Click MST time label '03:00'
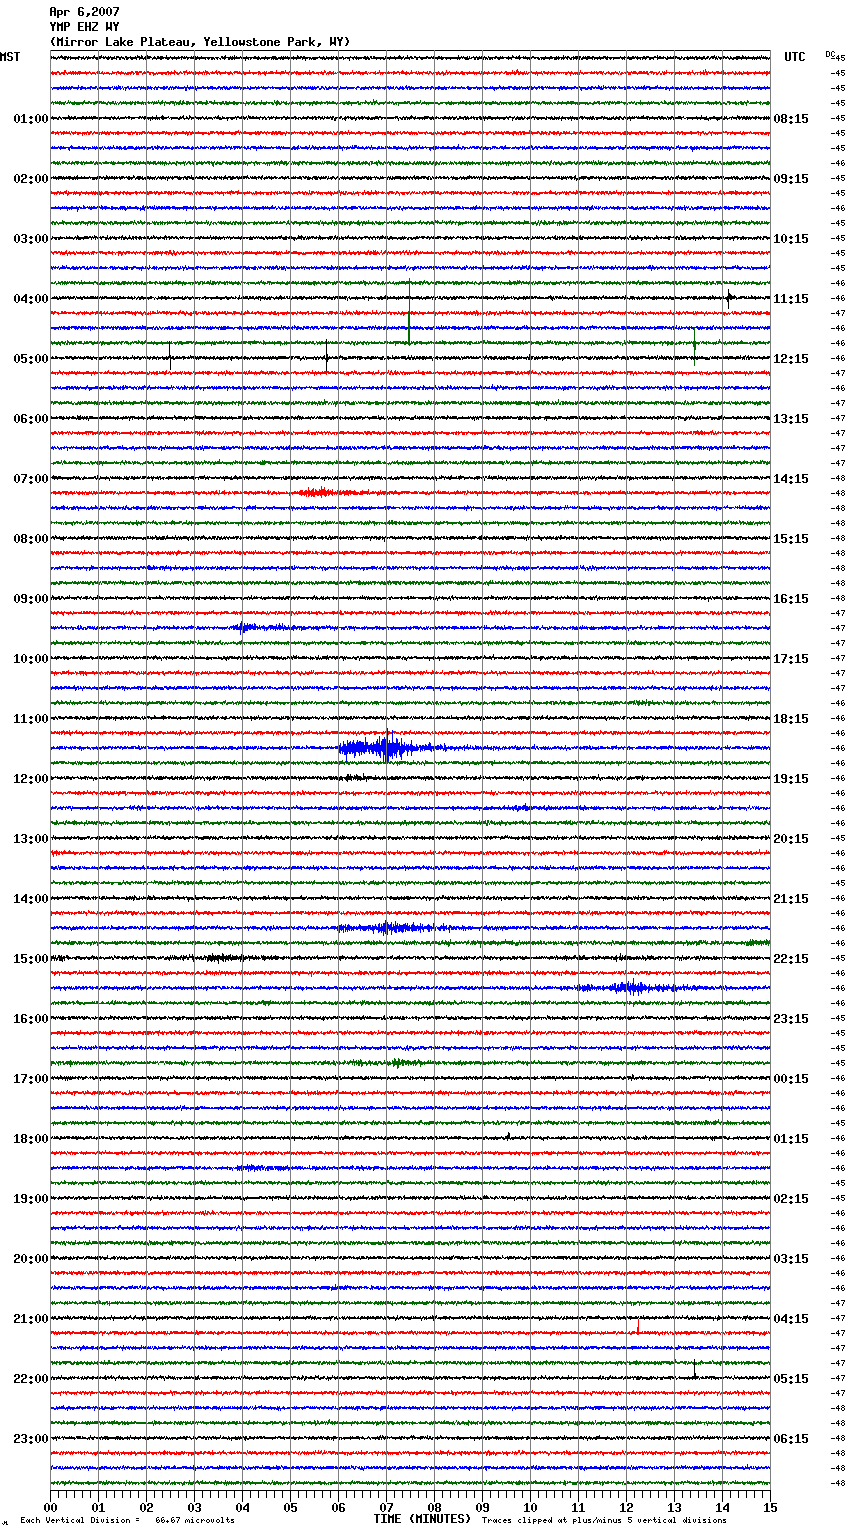 click(x=31, y=239)
